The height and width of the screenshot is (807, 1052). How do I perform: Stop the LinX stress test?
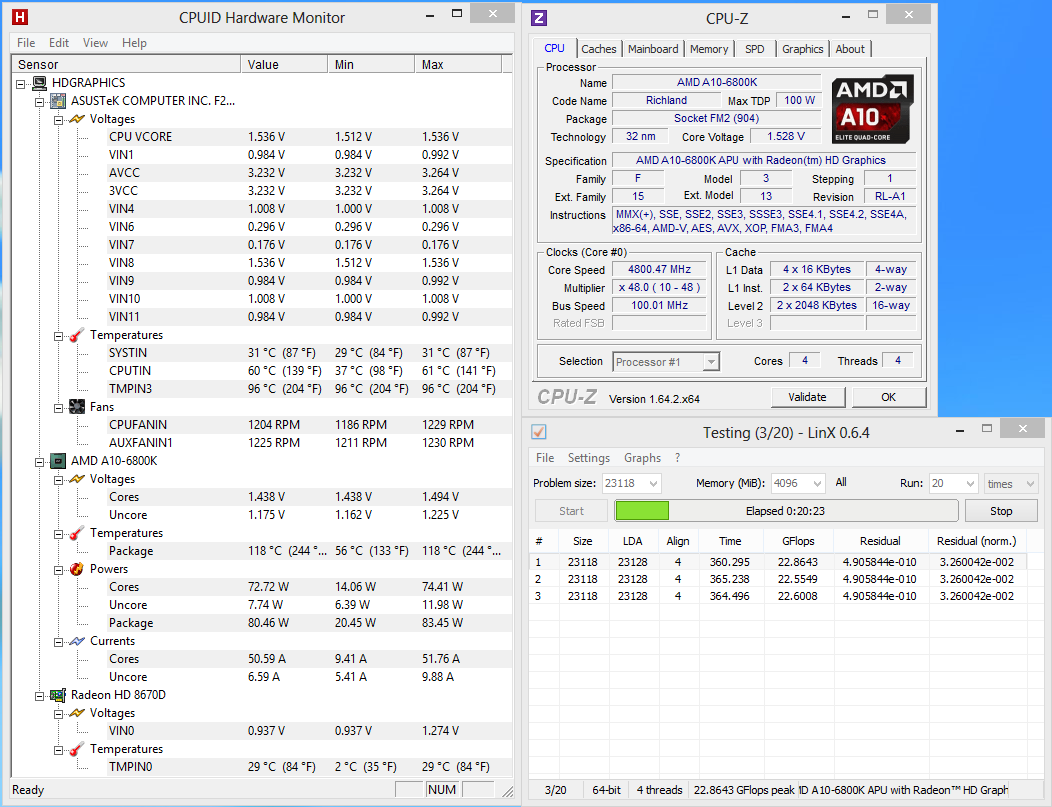click(1001, 511)
